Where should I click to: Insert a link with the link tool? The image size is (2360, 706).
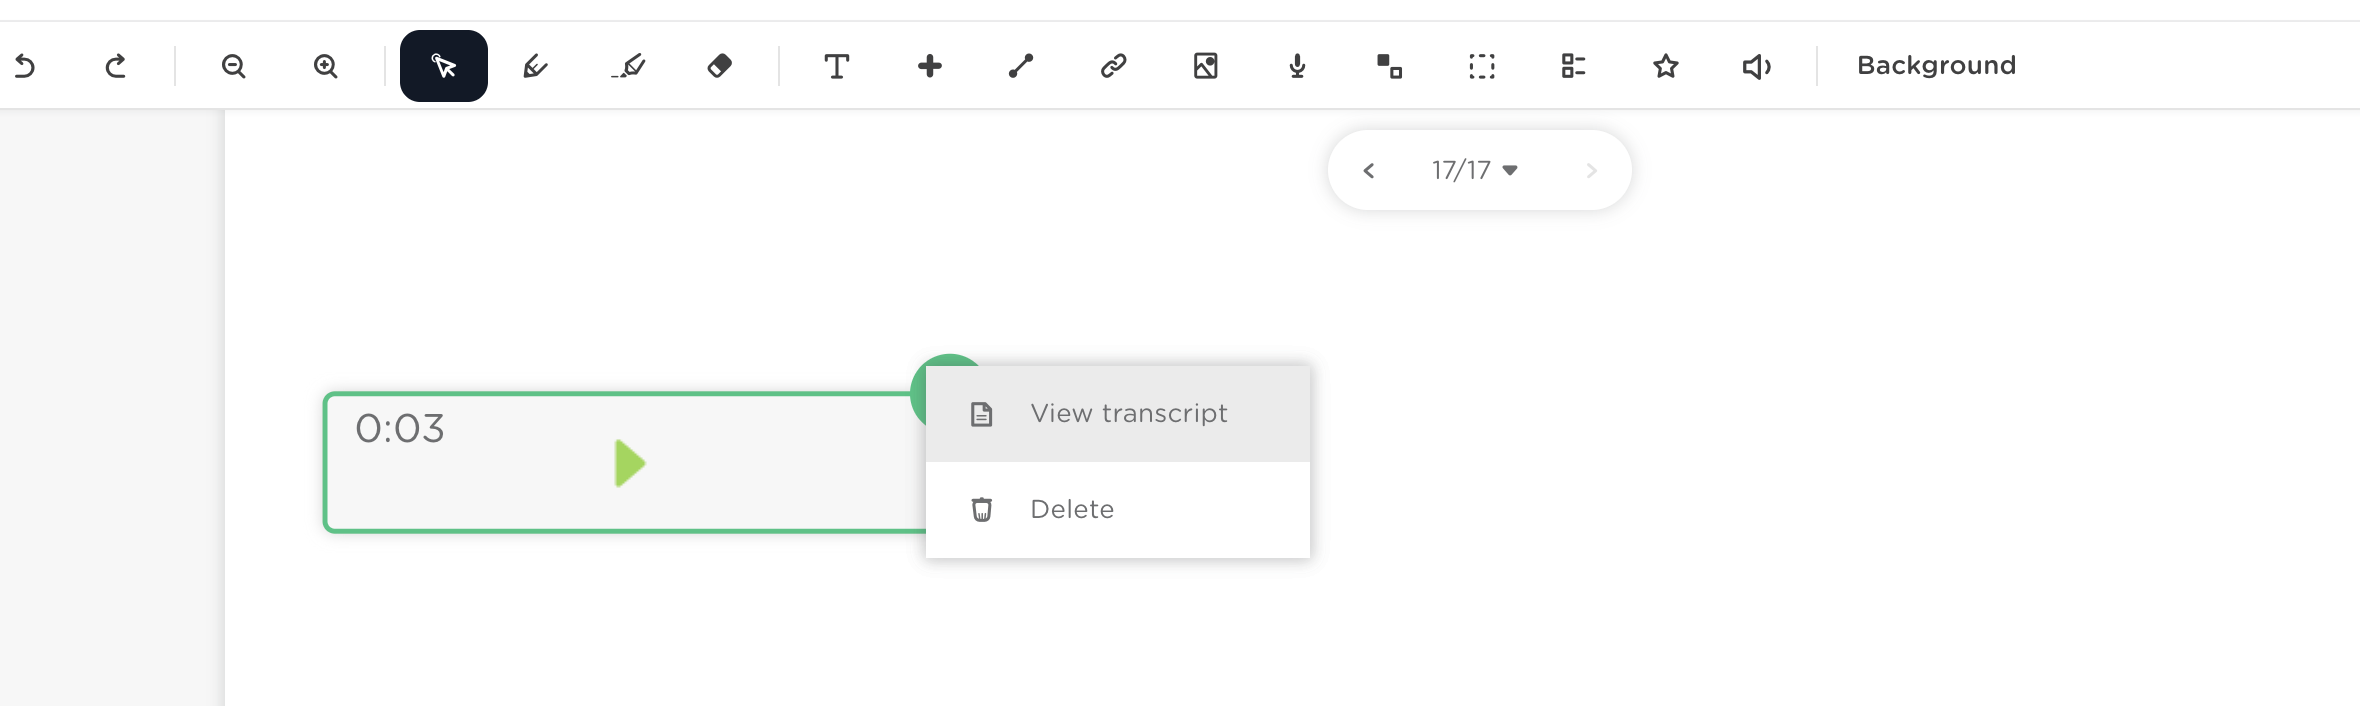[x=1114, y=66]
